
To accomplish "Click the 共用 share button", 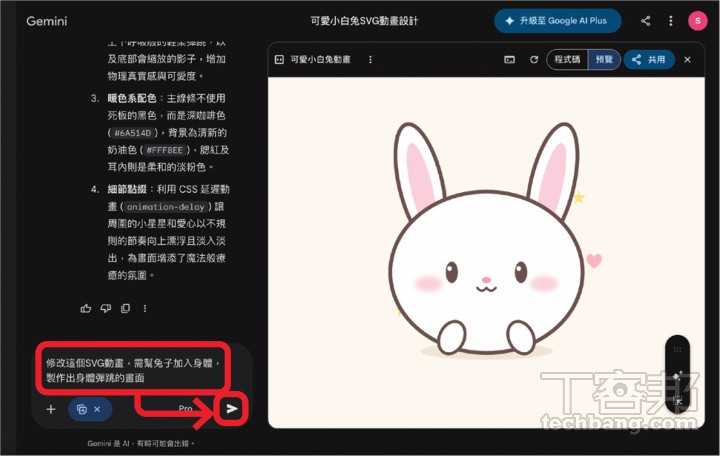I will 649,60.
